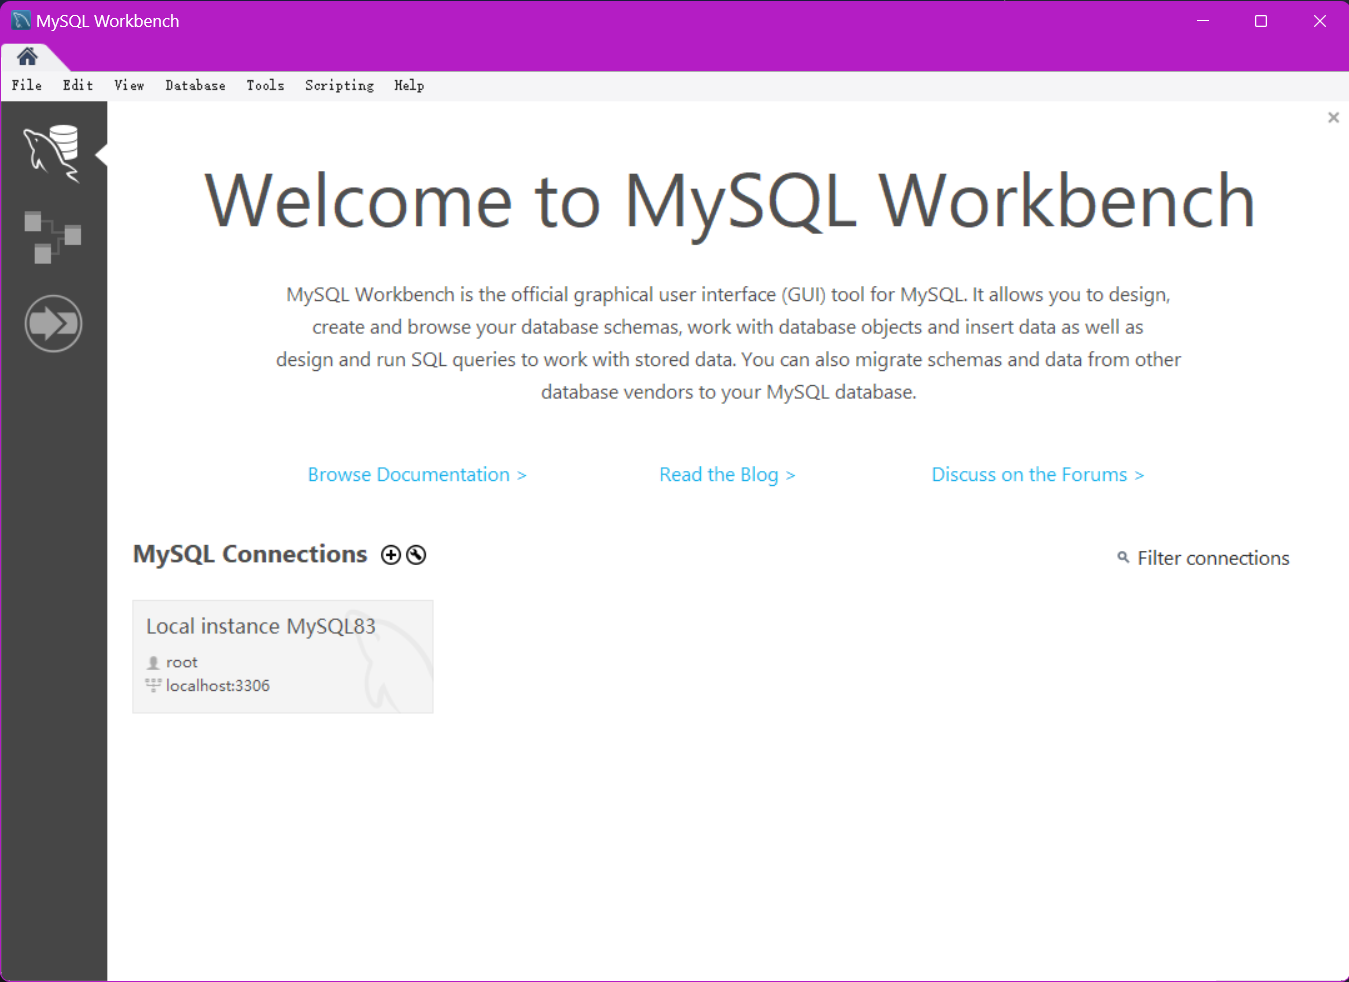Viewport: 1349px width, 982px height.
Task: Open the File menu
Action: coord(27,86)
